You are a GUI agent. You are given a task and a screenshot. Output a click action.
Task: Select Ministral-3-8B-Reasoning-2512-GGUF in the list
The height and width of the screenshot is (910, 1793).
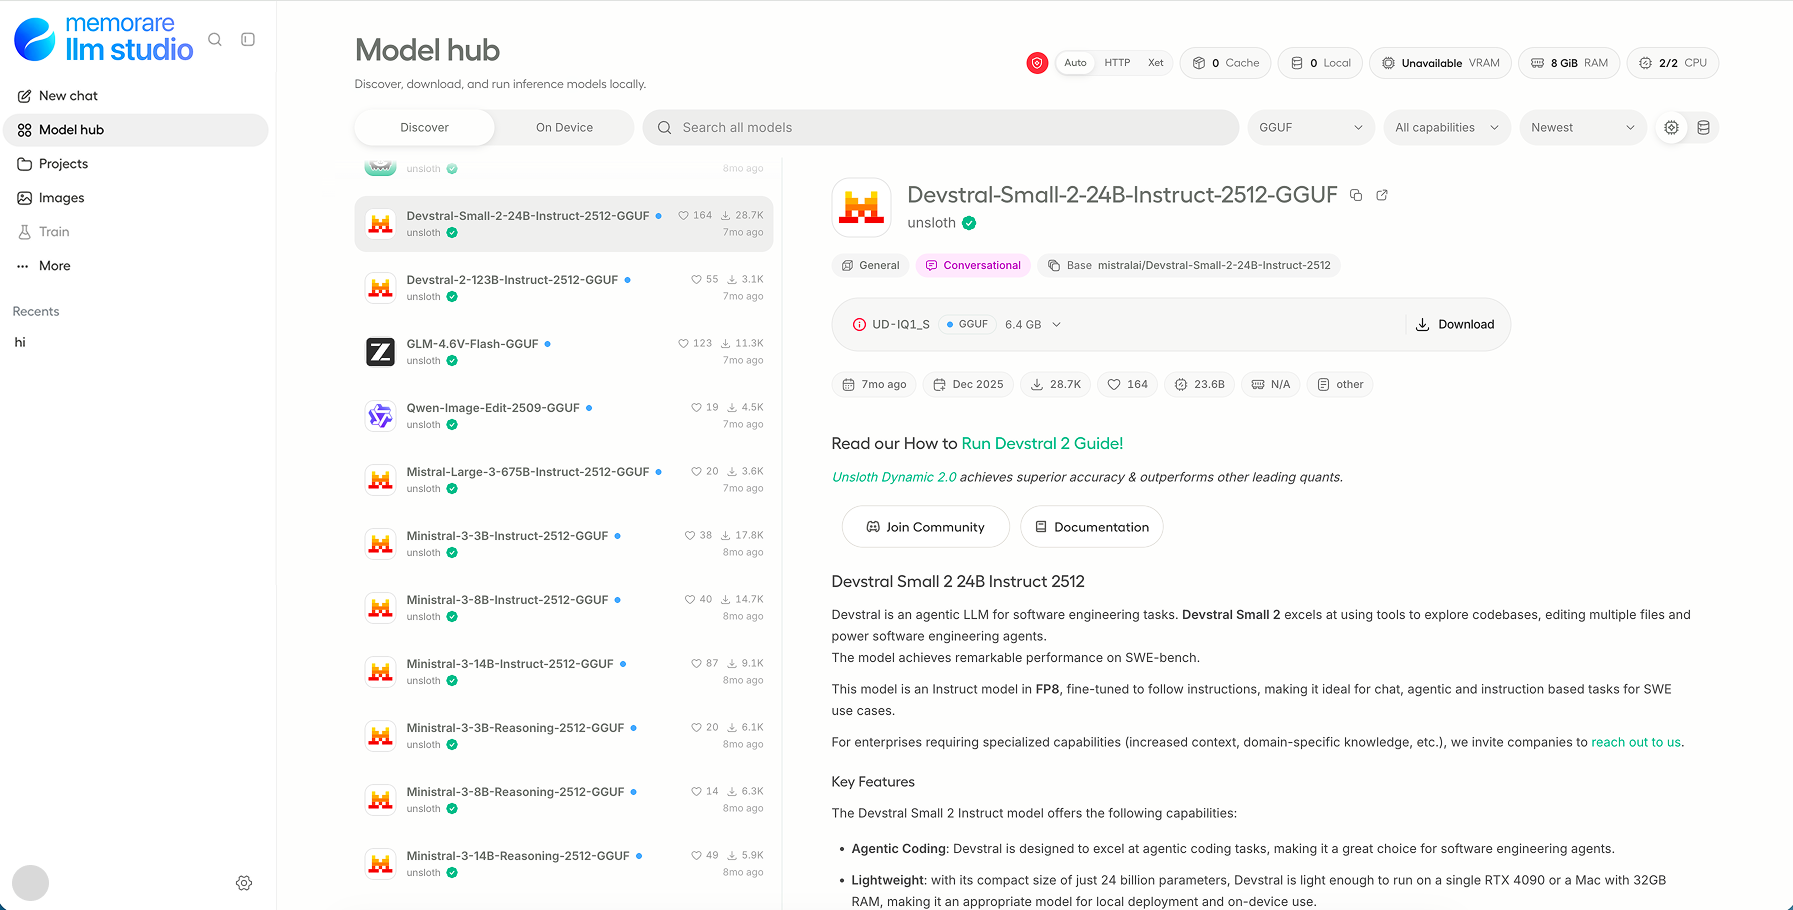[x=564, y=800]
